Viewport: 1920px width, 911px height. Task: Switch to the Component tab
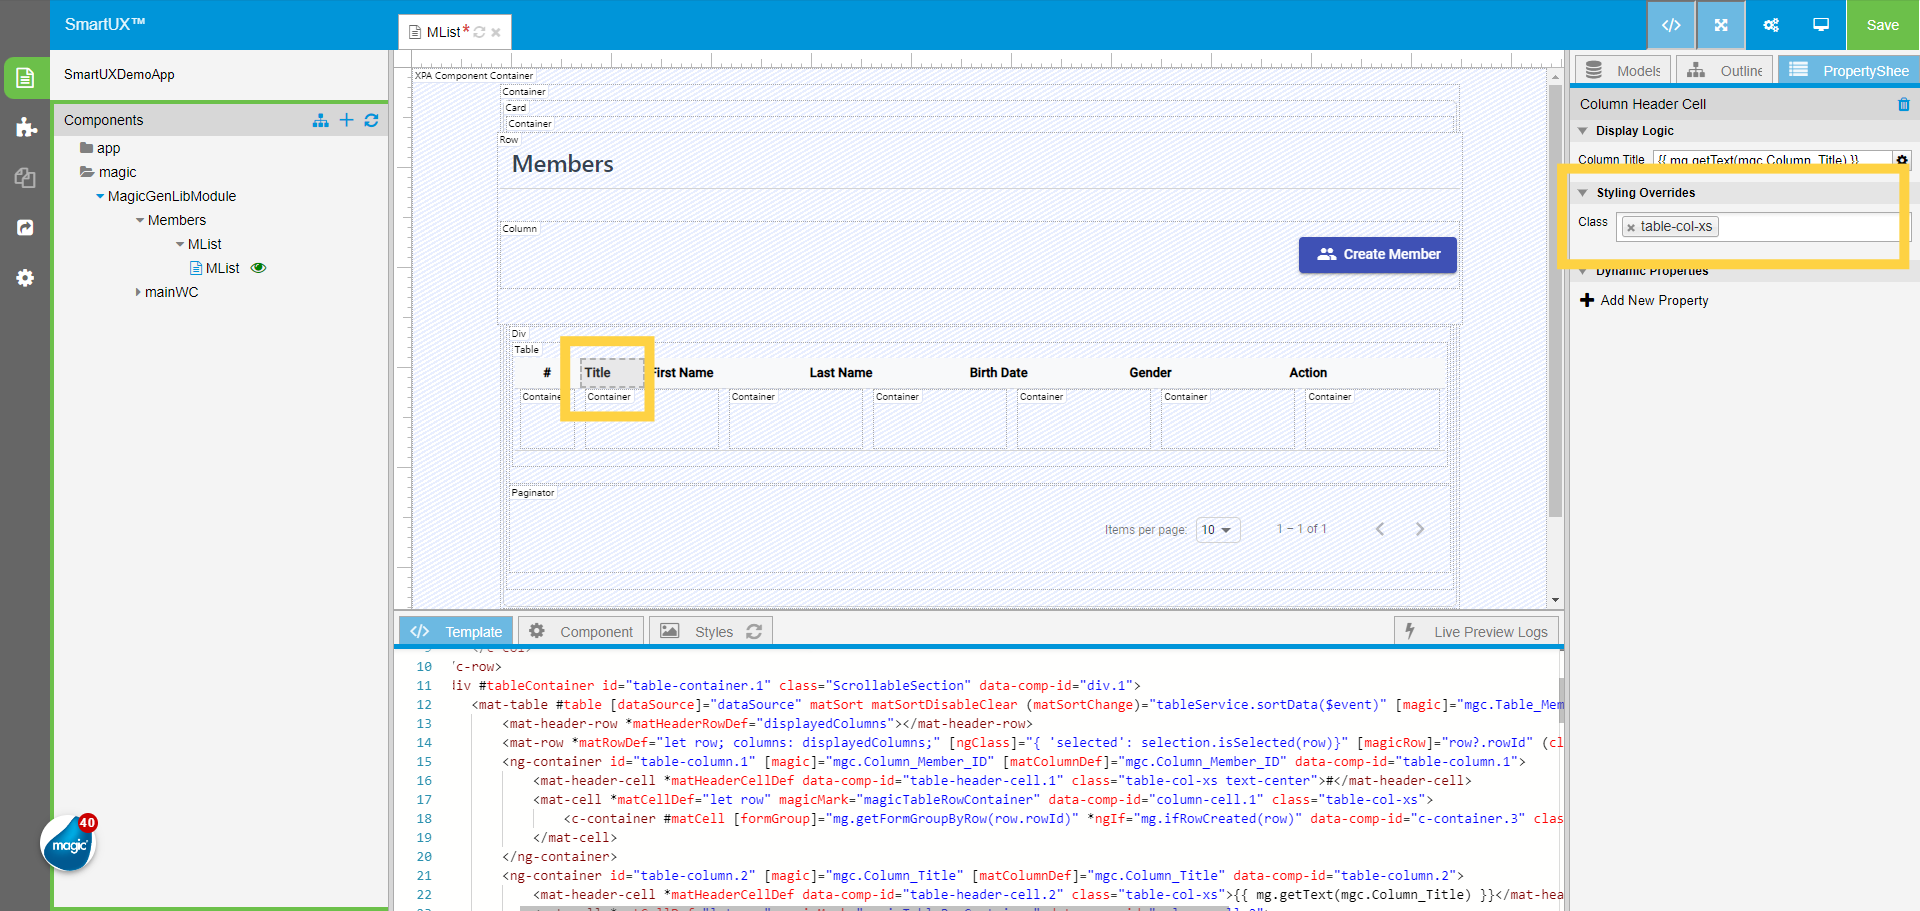click(x=581, y=632)
